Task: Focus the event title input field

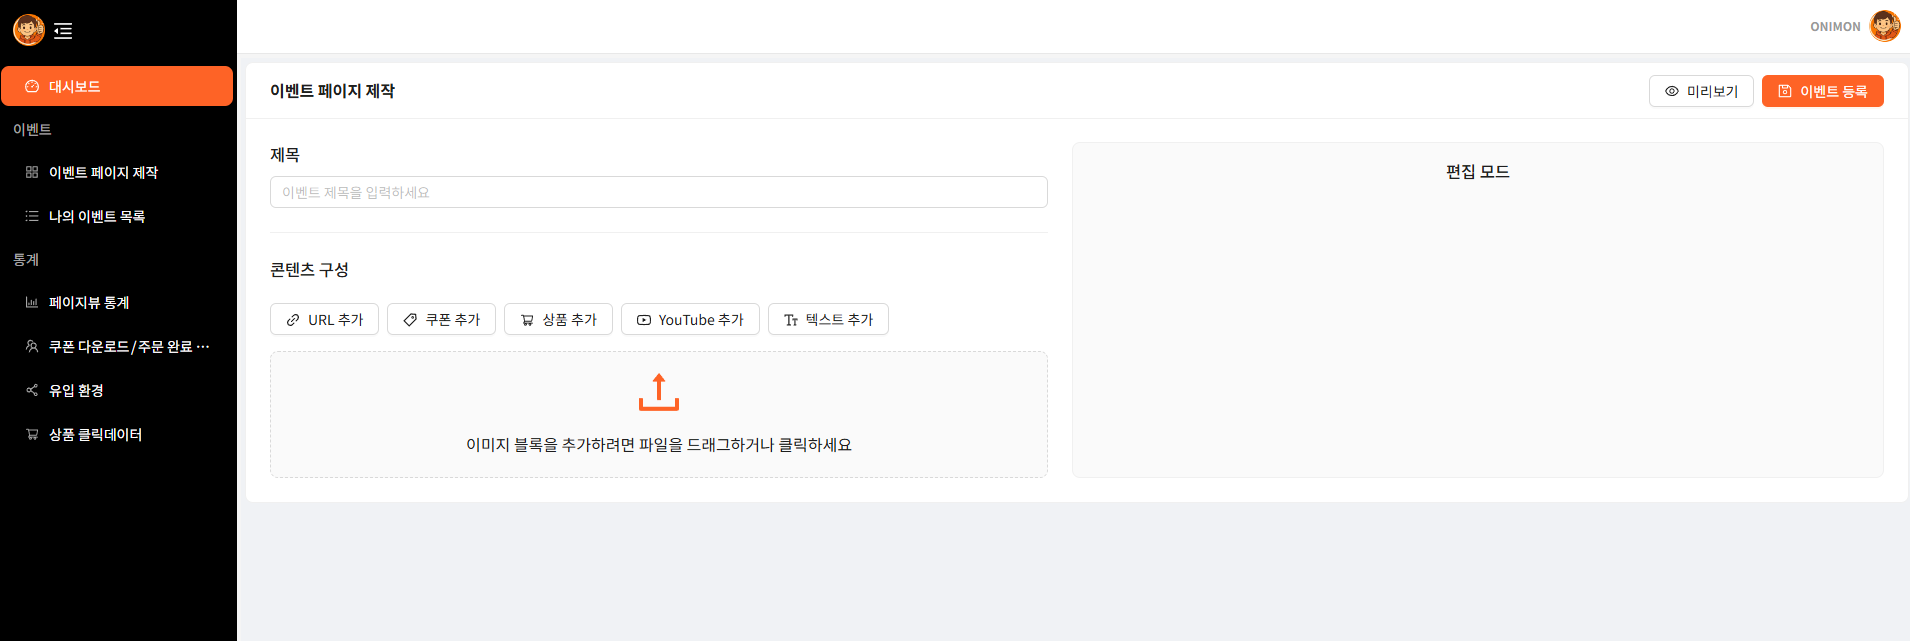Action: [658, 192]
